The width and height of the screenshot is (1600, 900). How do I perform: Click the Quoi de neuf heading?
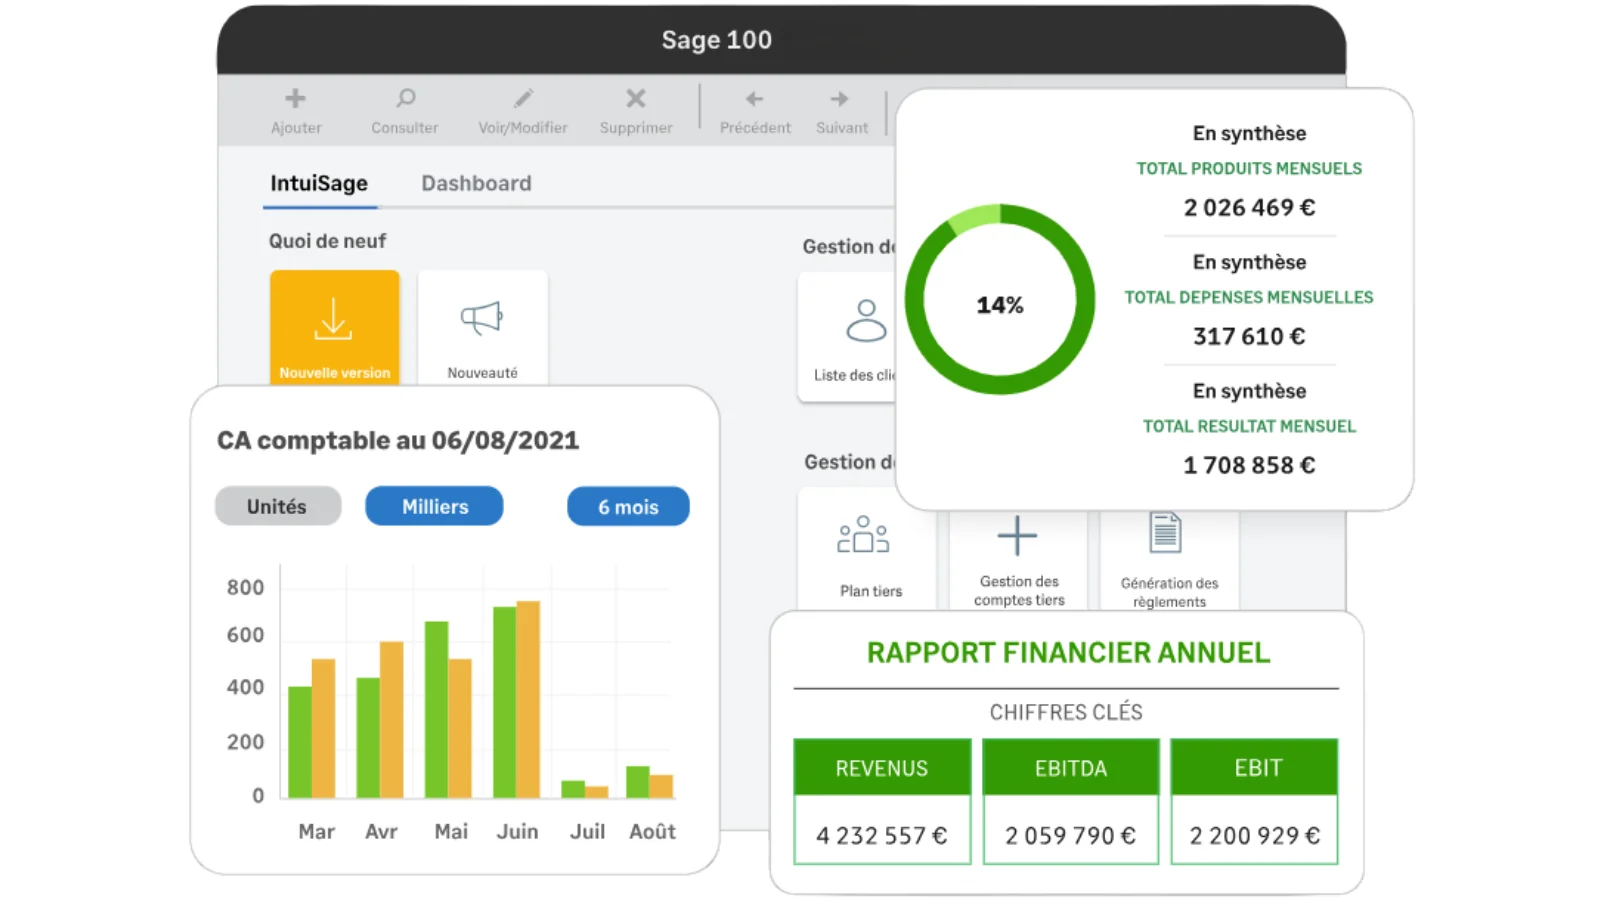point(327,241)
